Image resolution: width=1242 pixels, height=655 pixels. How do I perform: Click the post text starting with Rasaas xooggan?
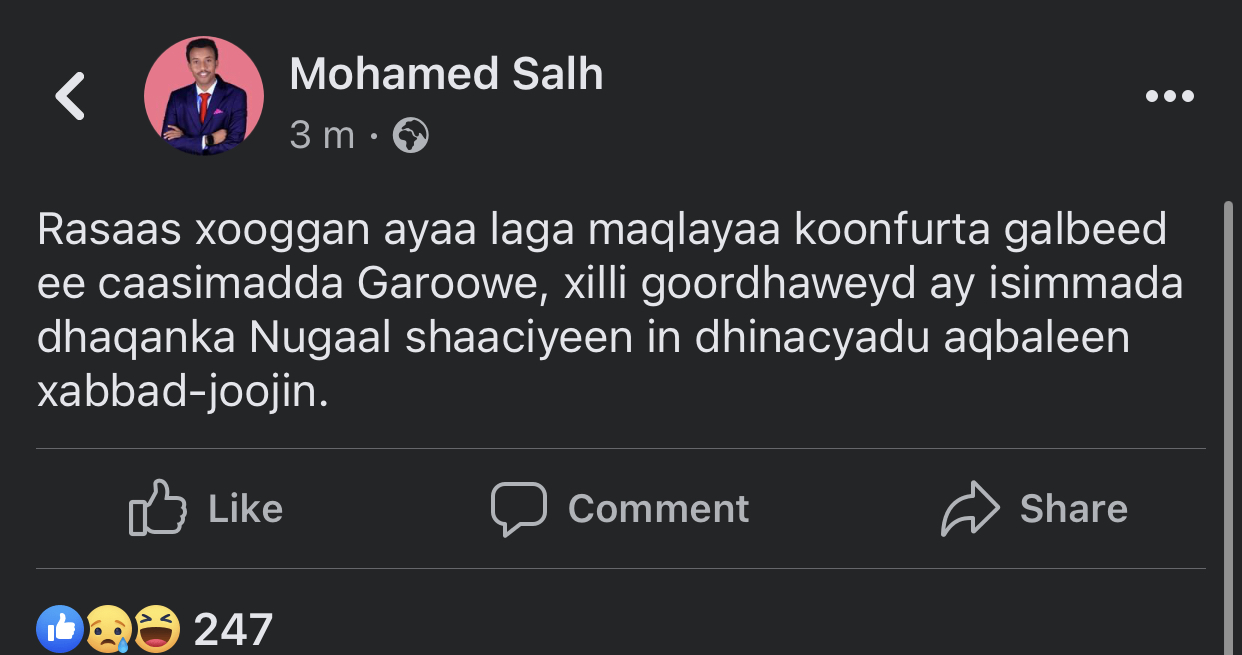[x=610, y=311]
